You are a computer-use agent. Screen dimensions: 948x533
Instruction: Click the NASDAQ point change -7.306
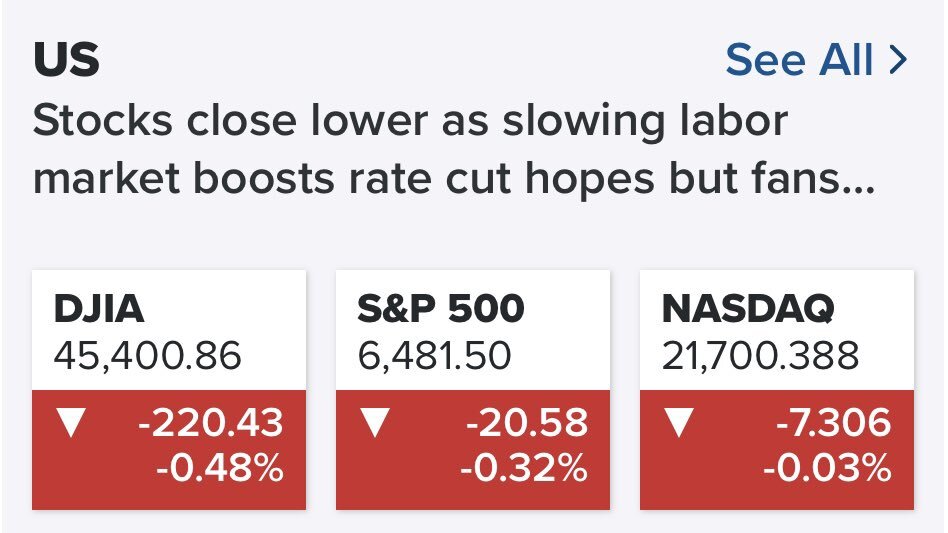832,424
